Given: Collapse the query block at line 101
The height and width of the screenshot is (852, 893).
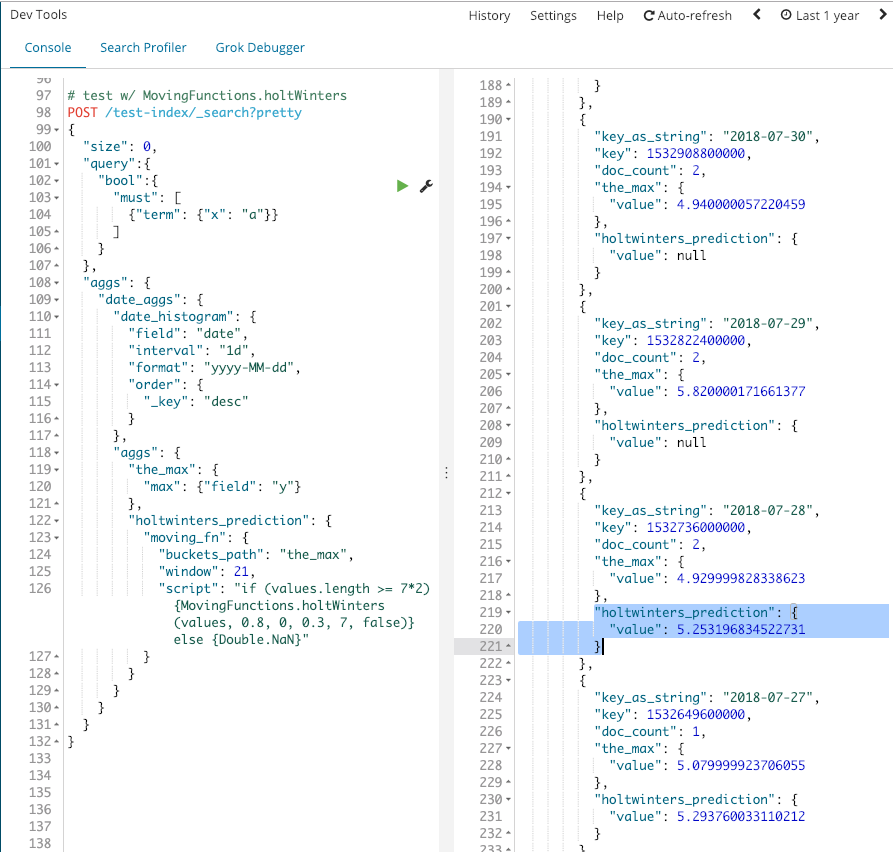Looking at the screenshot, I should pyautogui.click(x=56, y=164).
